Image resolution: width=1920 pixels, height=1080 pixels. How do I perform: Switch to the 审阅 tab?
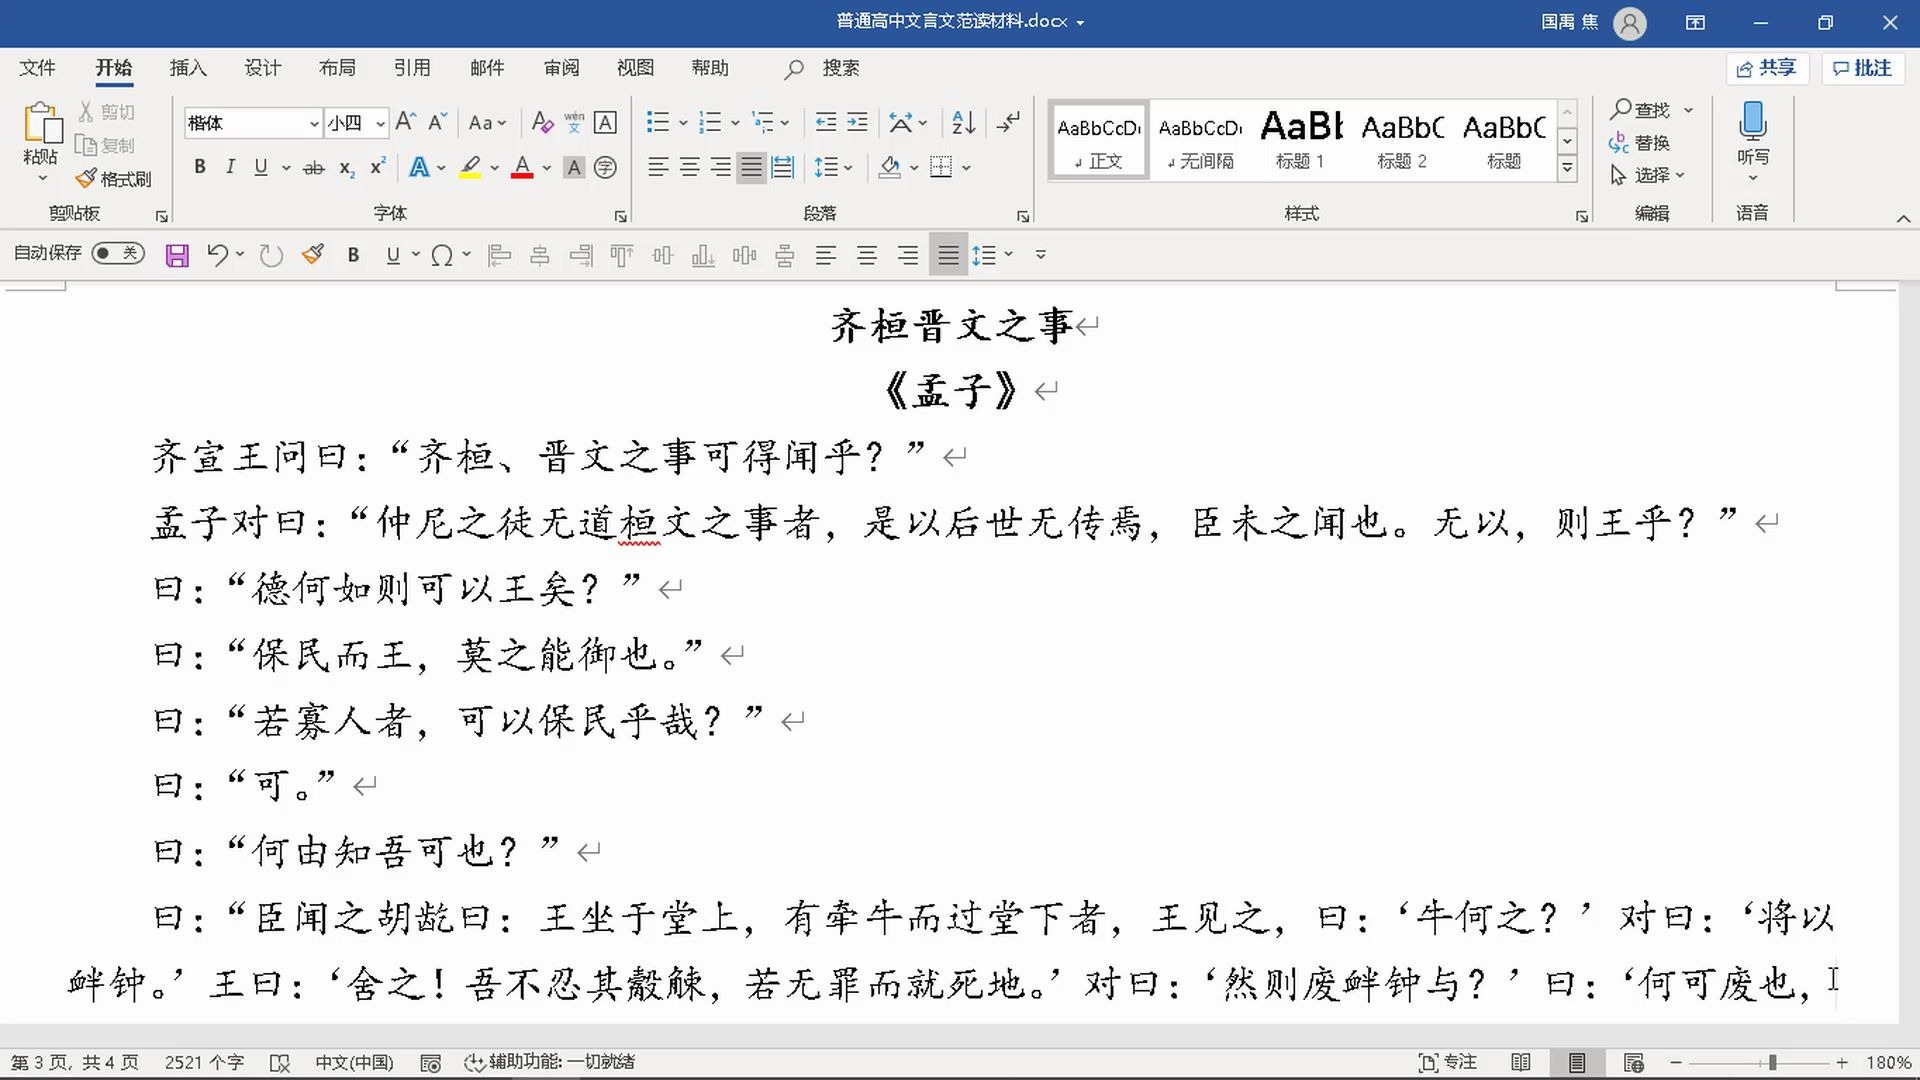pyautogui.click(x=561, y=68)
